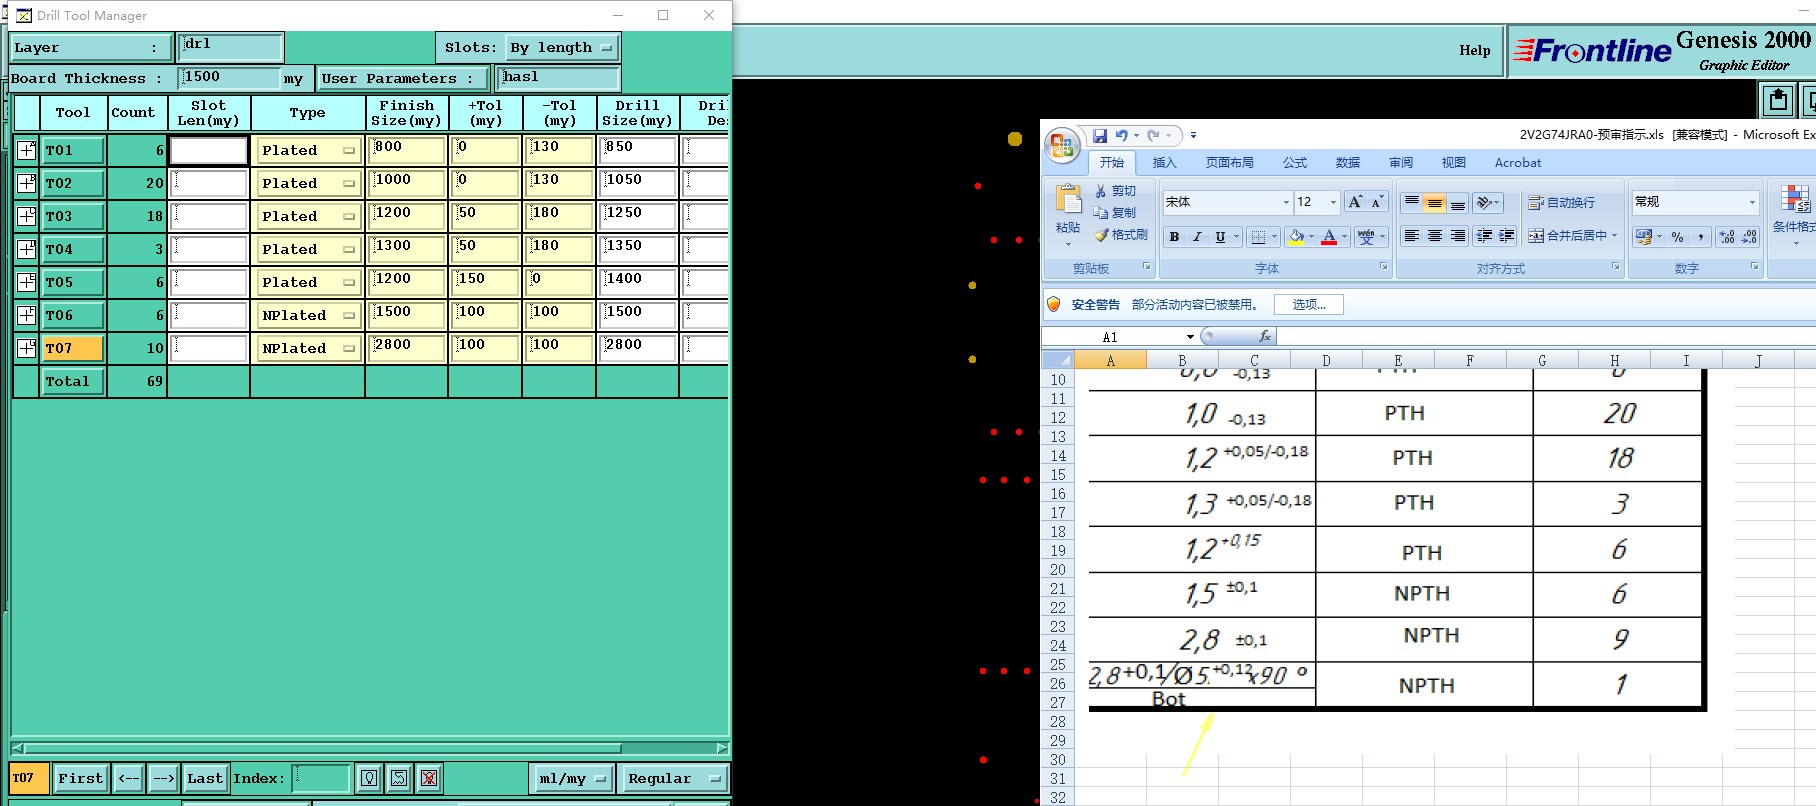Expand tool T06 row with plus icon

coord(27,315)
